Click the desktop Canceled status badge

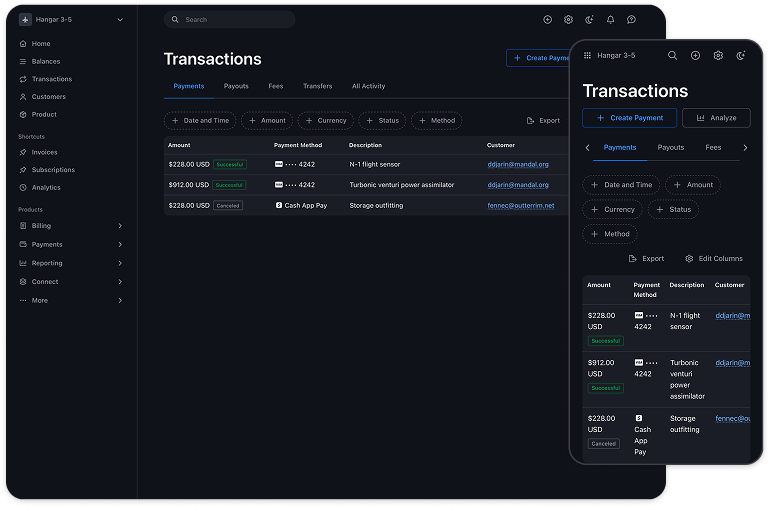tap(228, 206)
